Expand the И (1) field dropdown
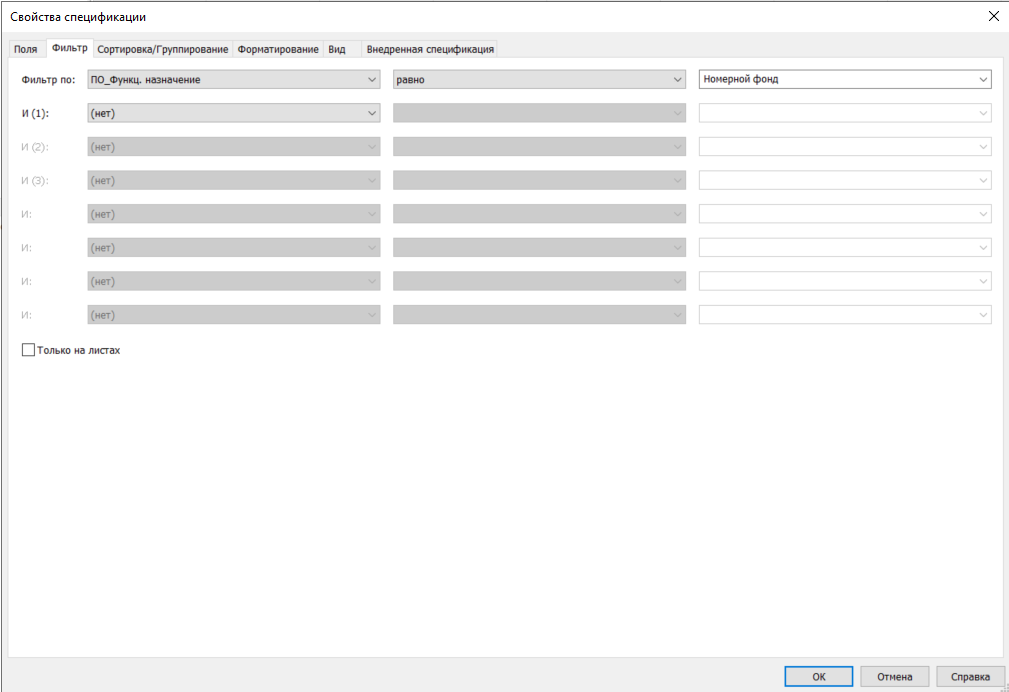 371,113
